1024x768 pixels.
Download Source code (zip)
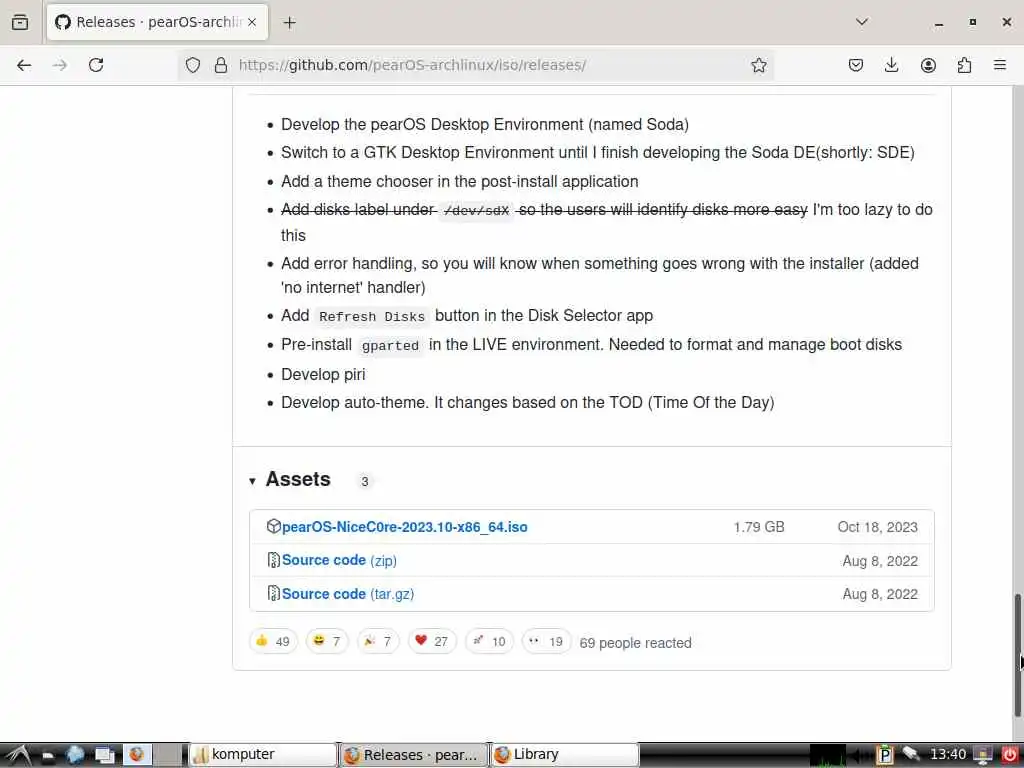pyautogui.click(x=339, y=560)
